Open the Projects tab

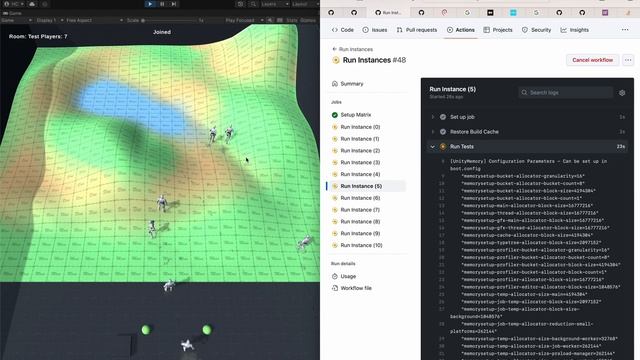coord(498,30)
